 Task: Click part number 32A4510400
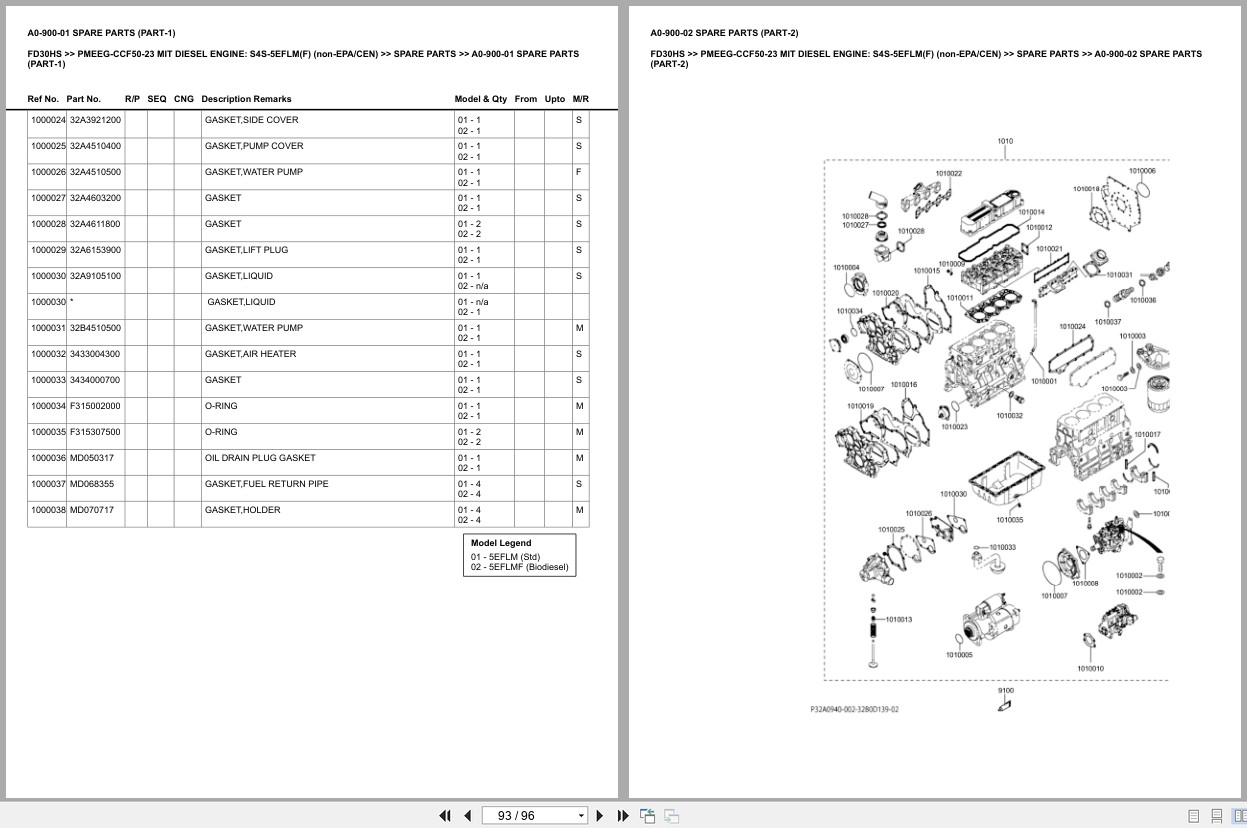point(95,146)
